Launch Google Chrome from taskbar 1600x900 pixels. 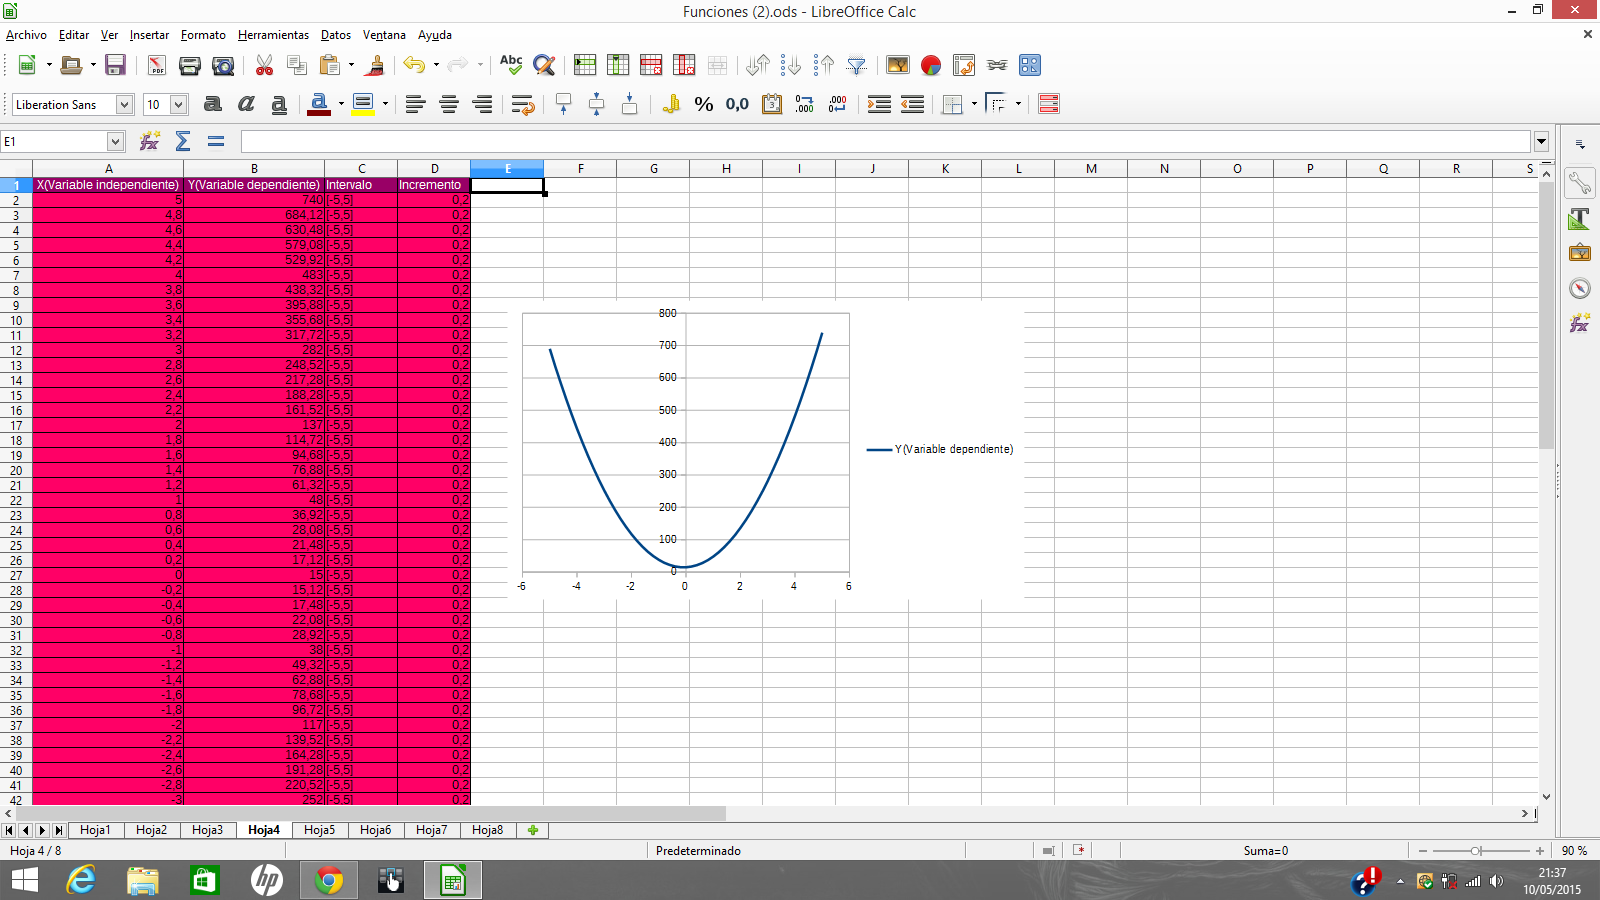point(329,880)
